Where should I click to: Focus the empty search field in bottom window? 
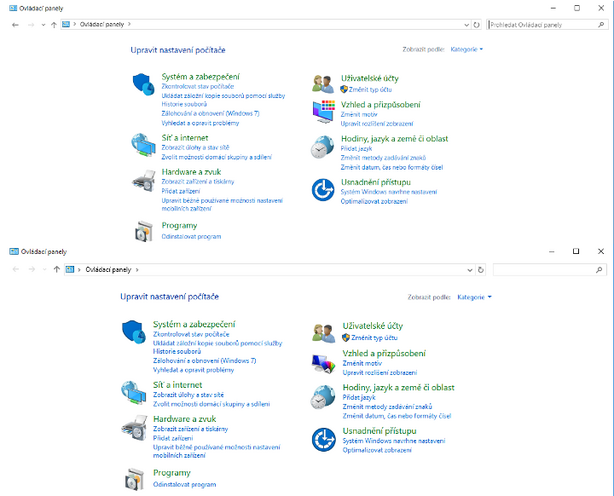[550, 270]
